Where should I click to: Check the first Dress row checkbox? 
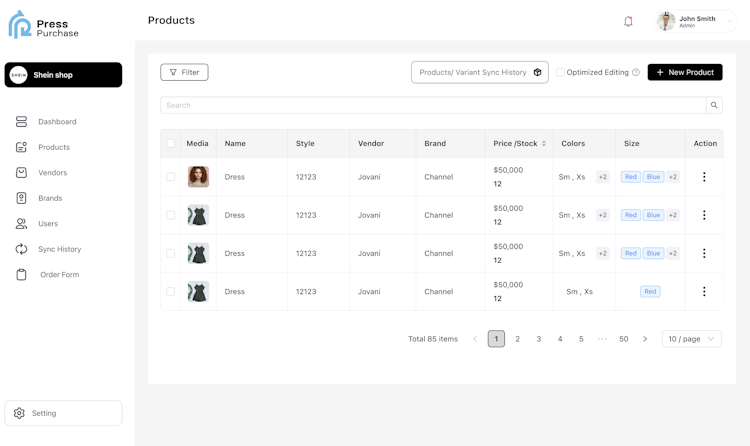[x=170, y=177]
